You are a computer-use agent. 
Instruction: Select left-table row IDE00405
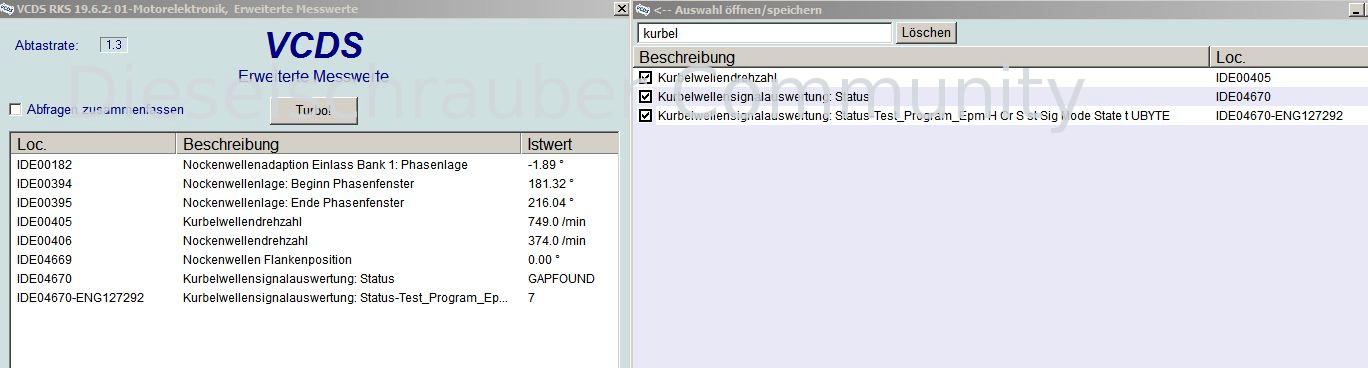pyautogui.click(x=314, y=222)
